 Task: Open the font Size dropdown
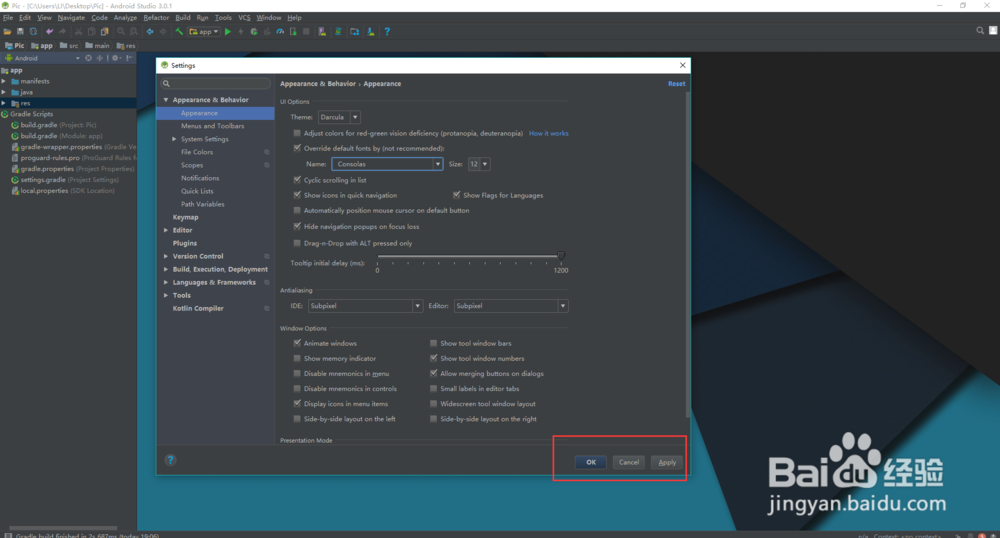[479, 164]
